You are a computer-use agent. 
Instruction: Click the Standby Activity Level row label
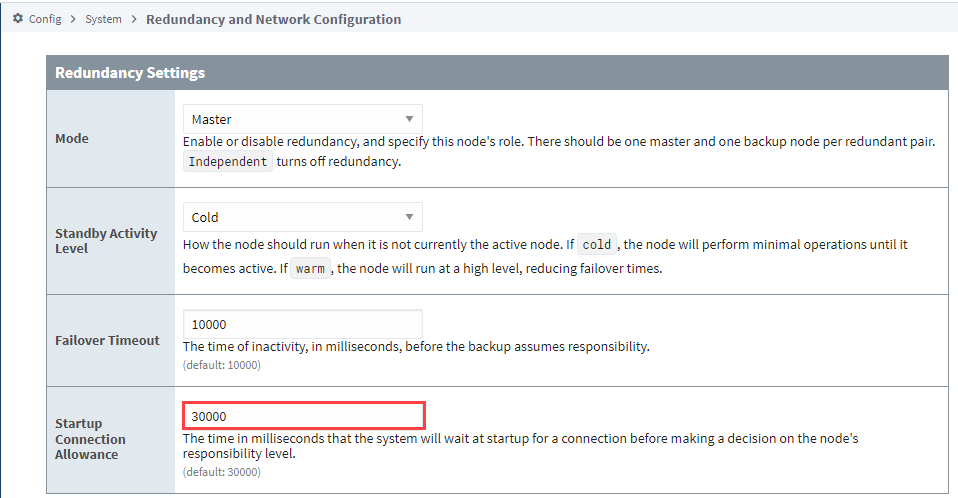tap(106, 241)
